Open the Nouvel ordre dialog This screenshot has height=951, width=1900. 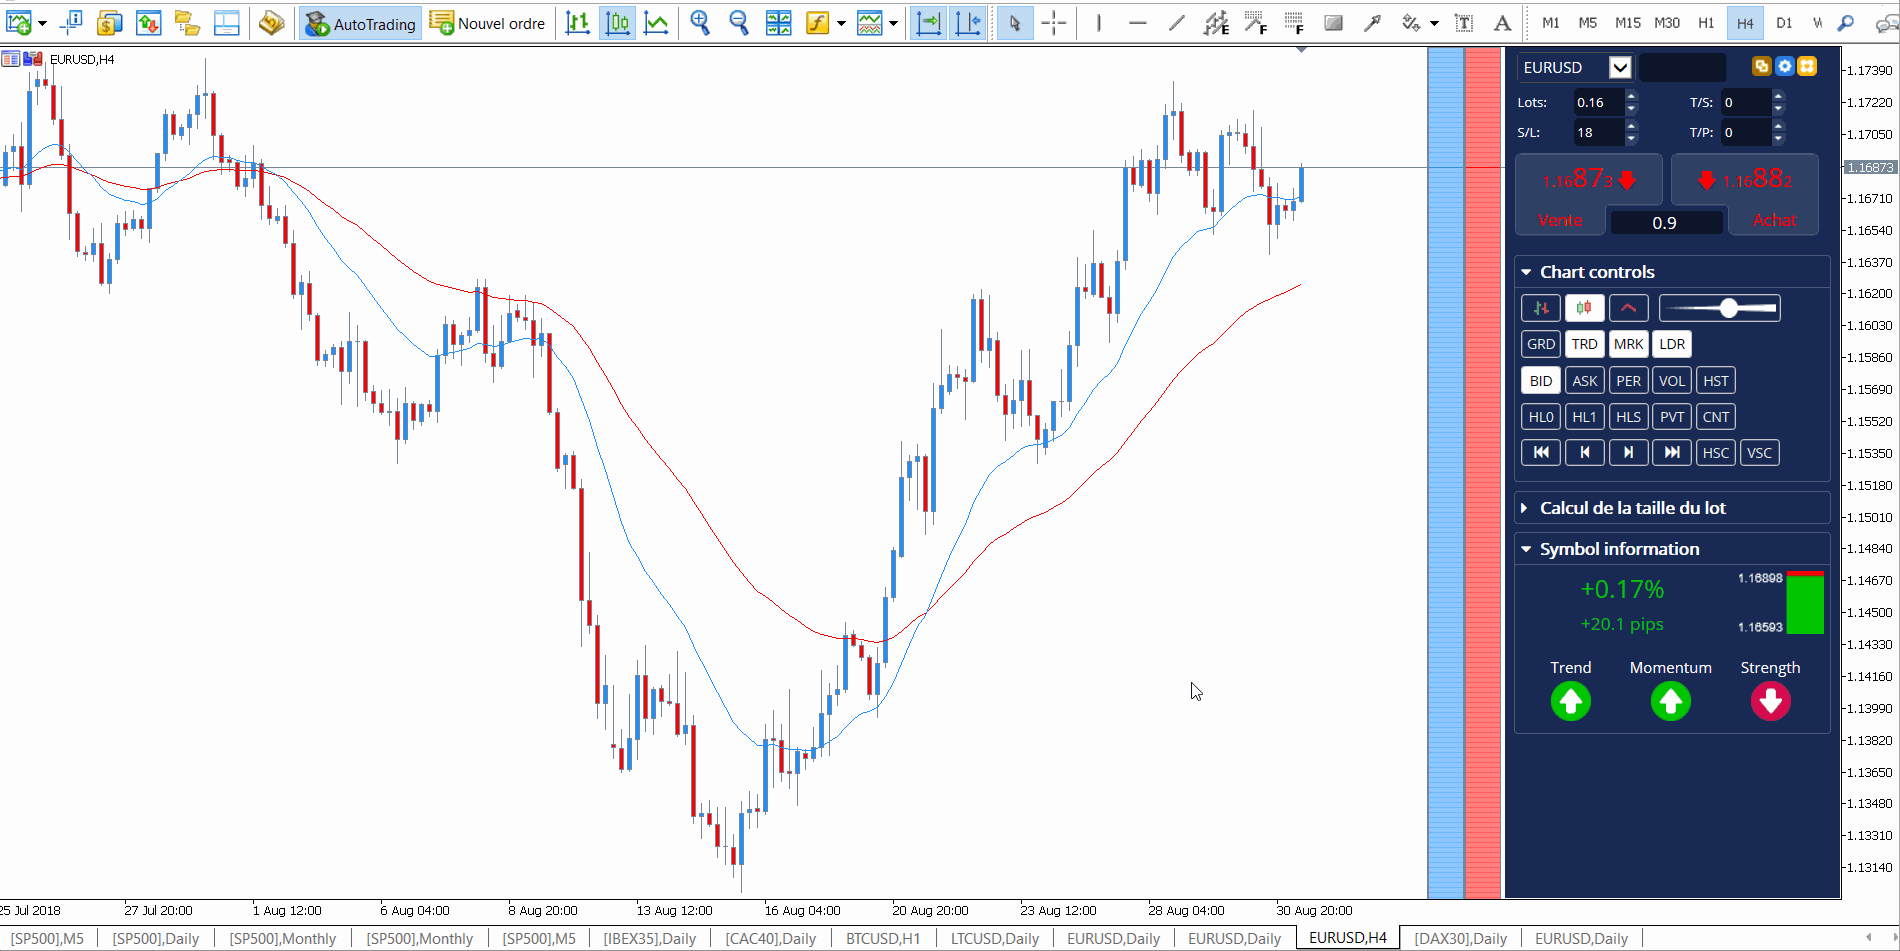point(488,23)
